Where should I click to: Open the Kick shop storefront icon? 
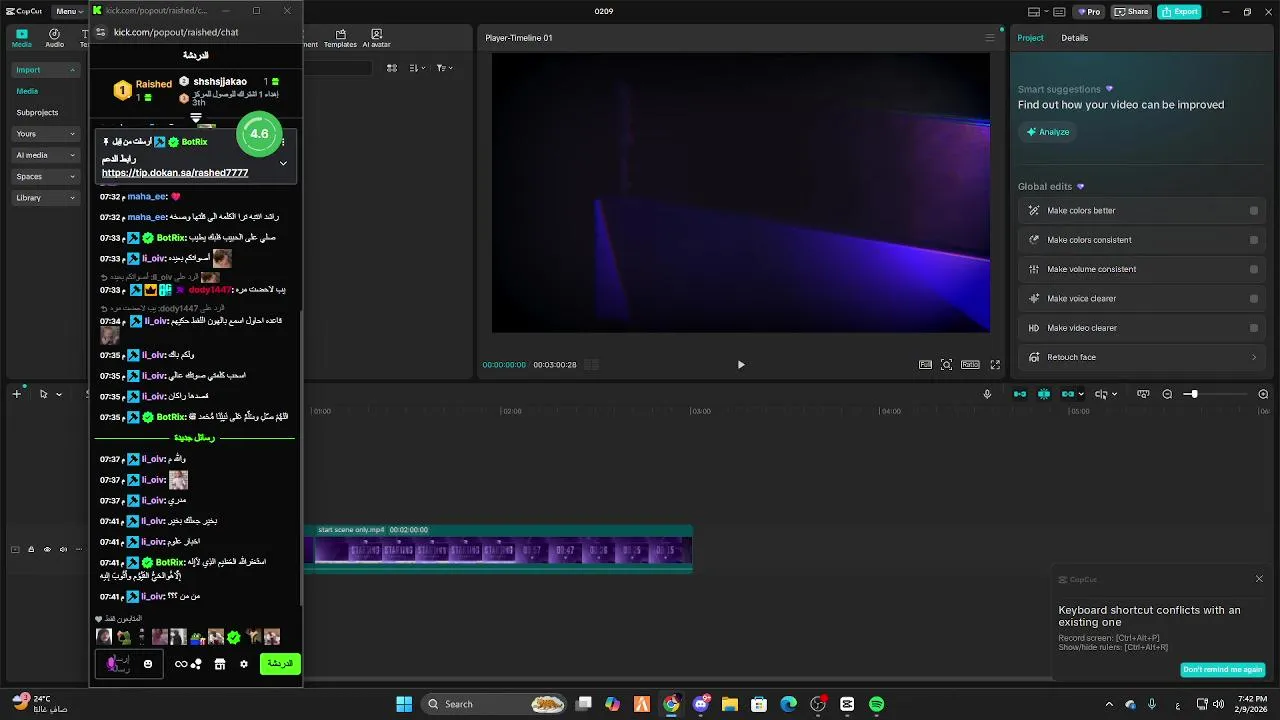(x=220, y=664)
